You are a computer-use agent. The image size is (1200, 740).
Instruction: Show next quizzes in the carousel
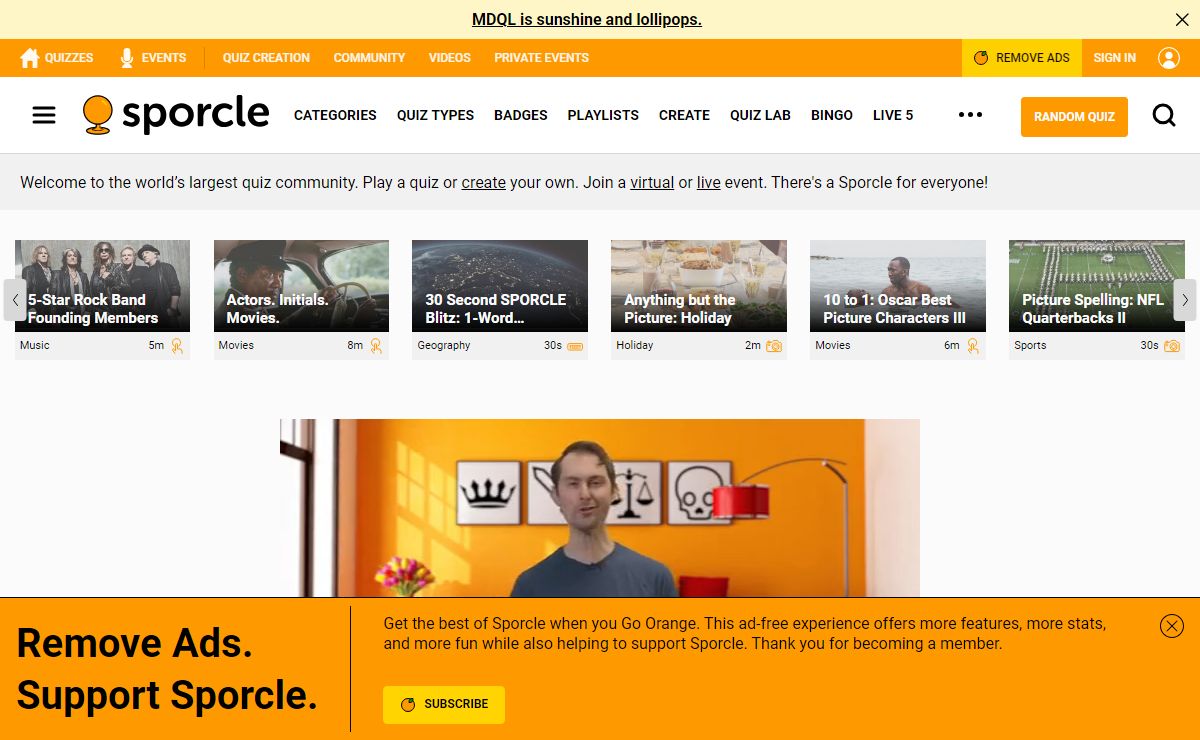[x=1185, y=300]
